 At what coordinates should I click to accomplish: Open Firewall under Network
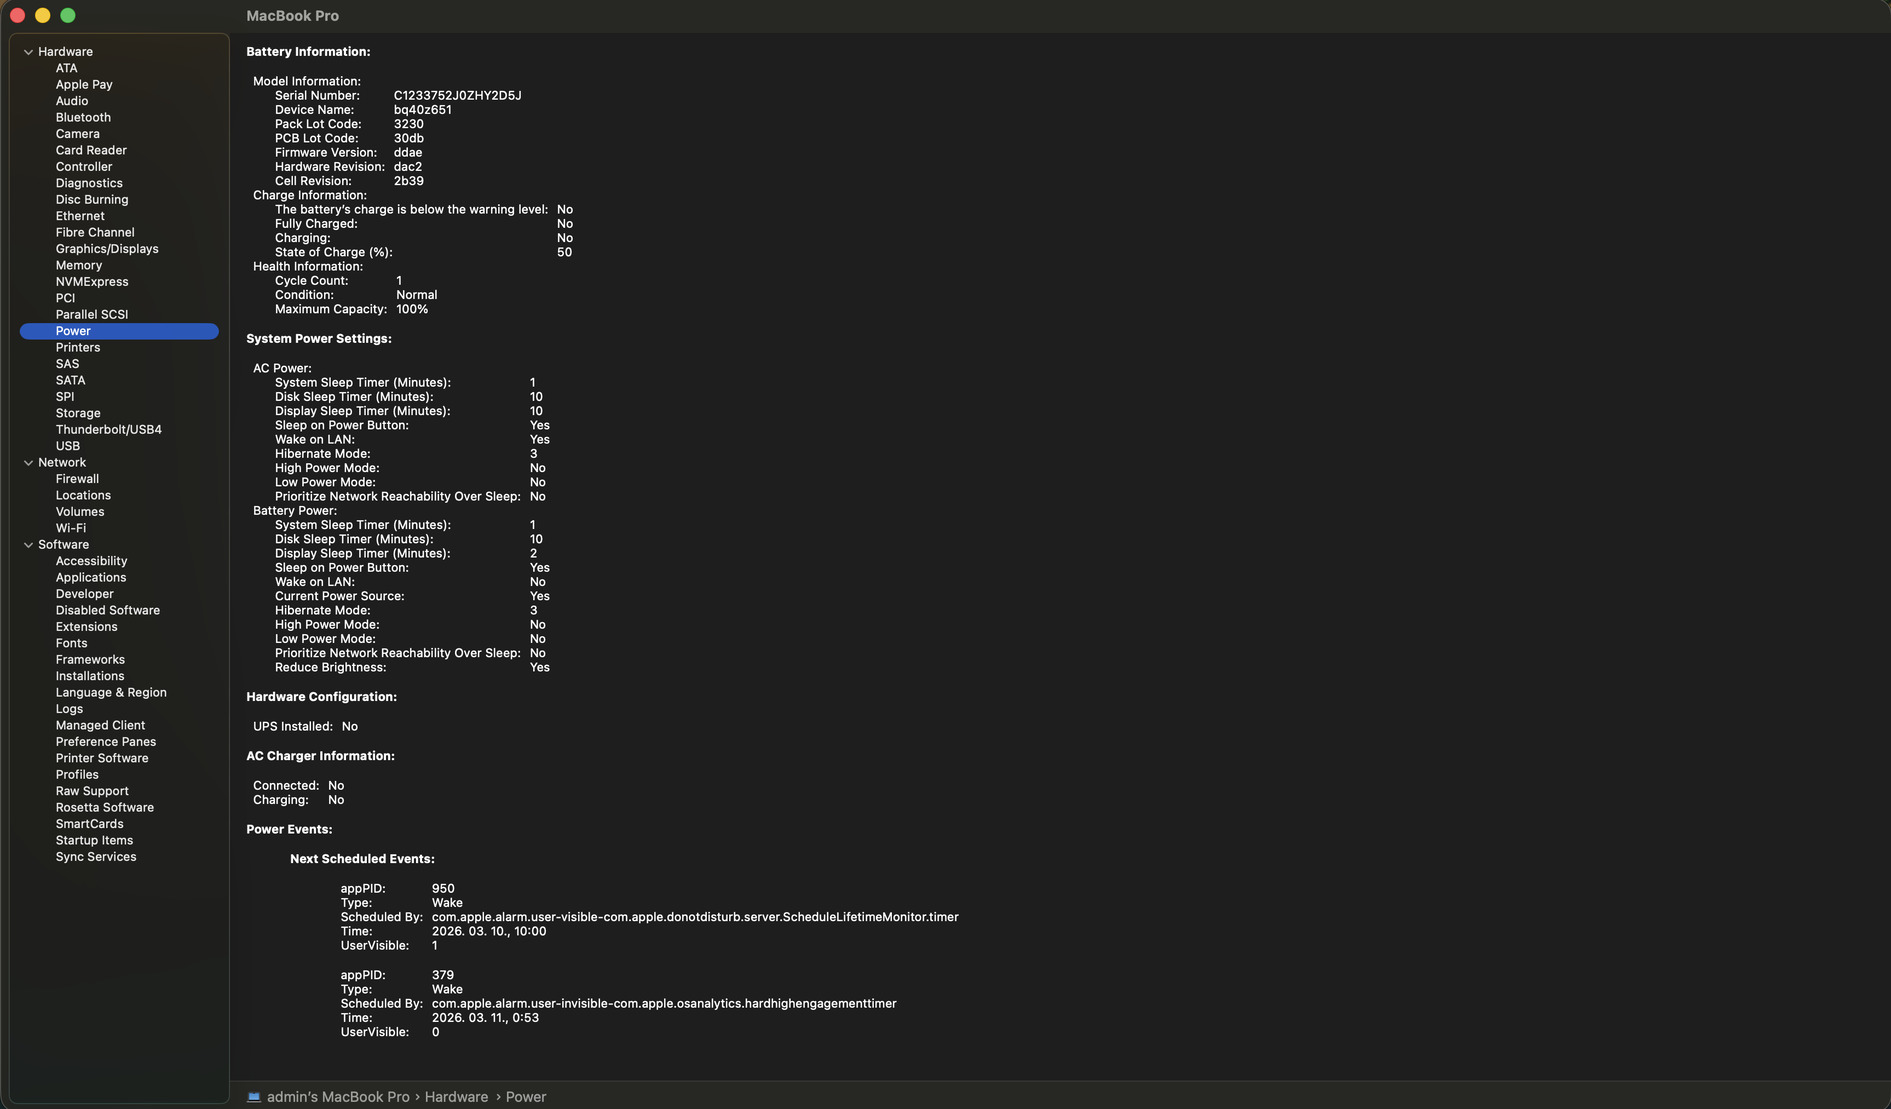pyautogui.click(x=77, y=479)
